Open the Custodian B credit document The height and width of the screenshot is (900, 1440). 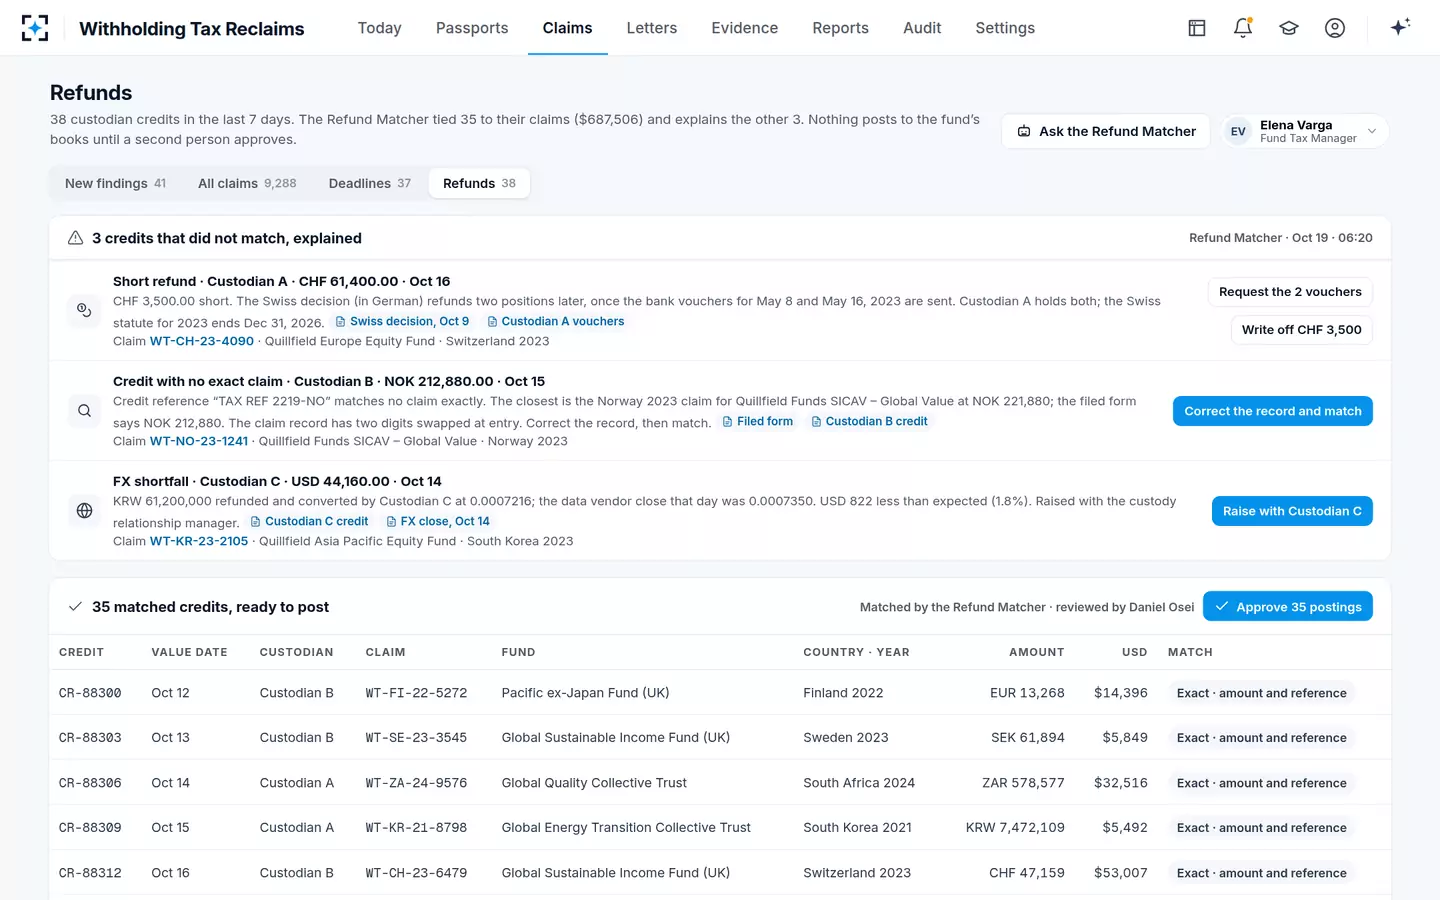pyautogui.click(x=869, y=421)
